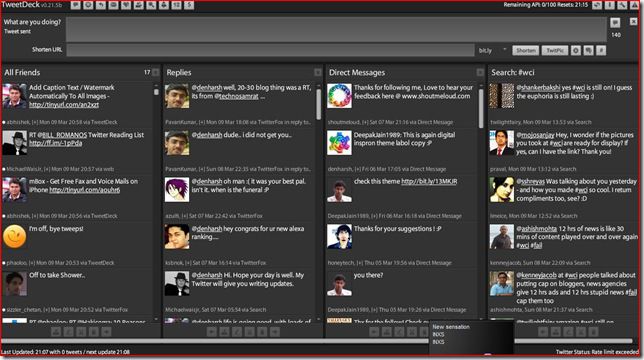
Task: Open @kenneyjacob mention in Search column
Action: point(536,275)
